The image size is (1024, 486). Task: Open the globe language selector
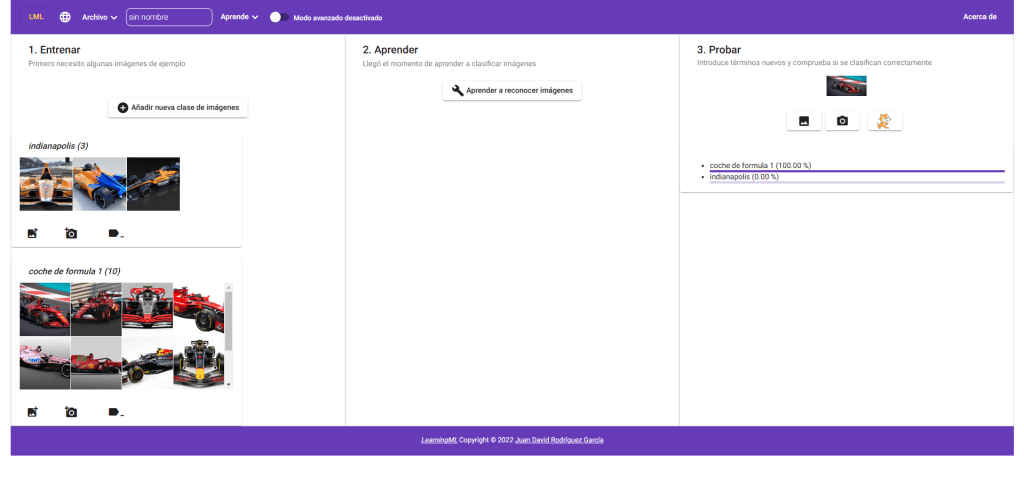pyautogui.click(x=65, y=17)
